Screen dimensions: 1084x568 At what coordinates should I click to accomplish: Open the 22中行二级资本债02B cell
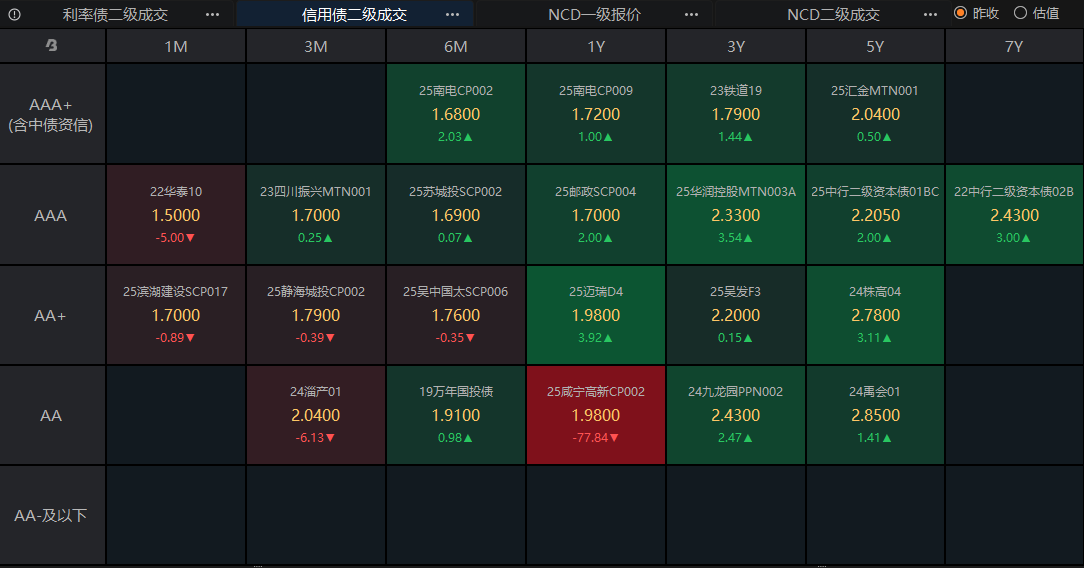click(x=1014, y=214)
